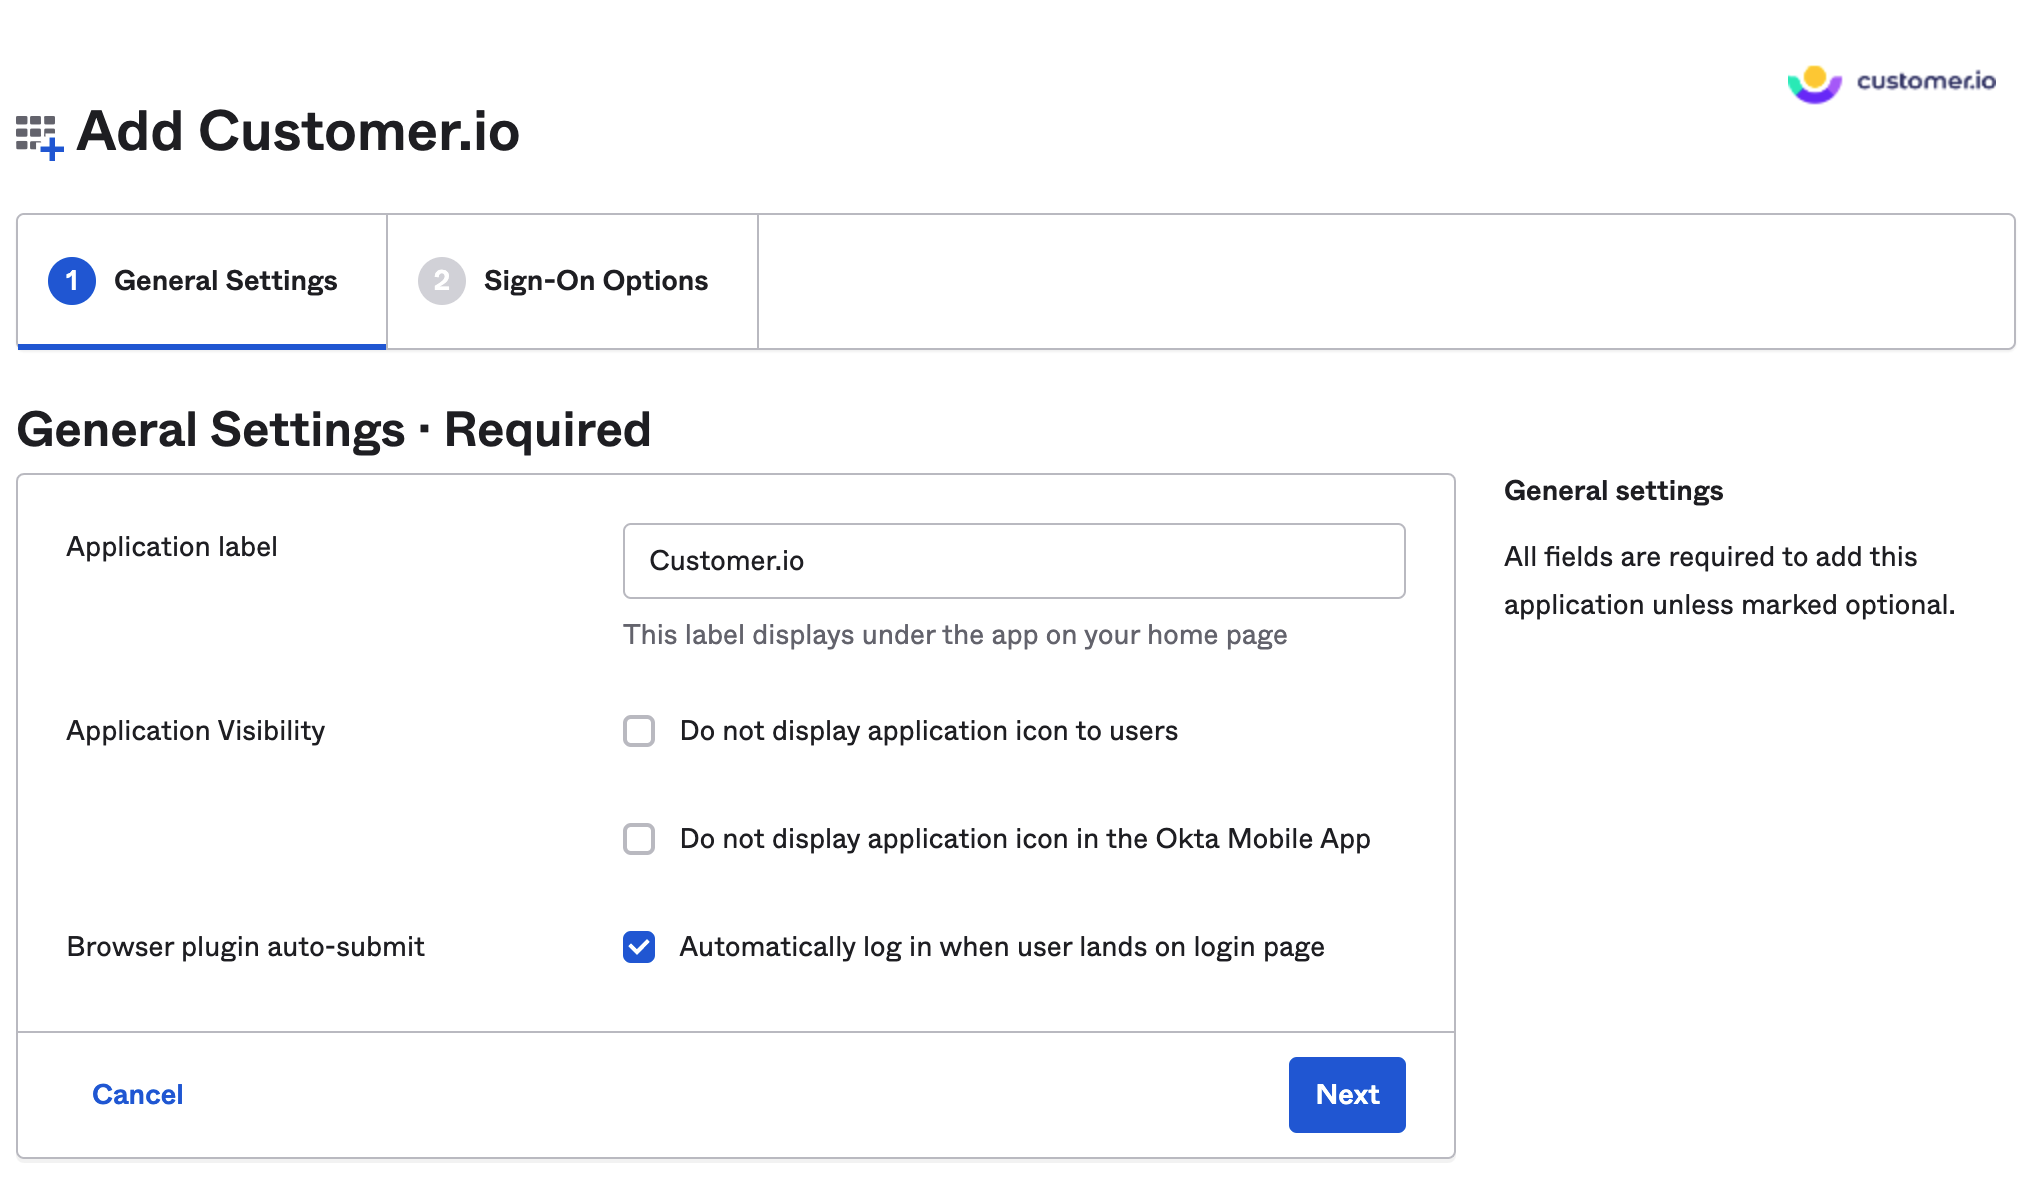
Task: Click the Next button
Action: pos(1346,1094)
